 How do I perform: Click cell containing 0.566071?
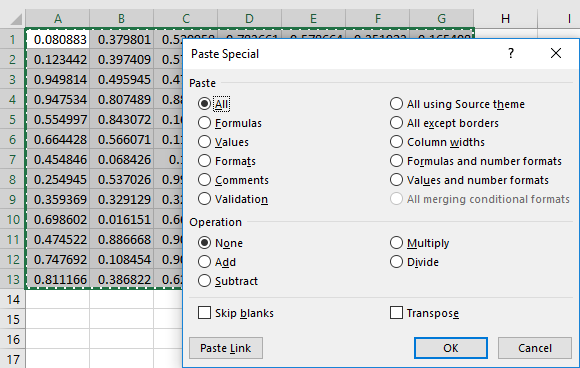(122, 139)
